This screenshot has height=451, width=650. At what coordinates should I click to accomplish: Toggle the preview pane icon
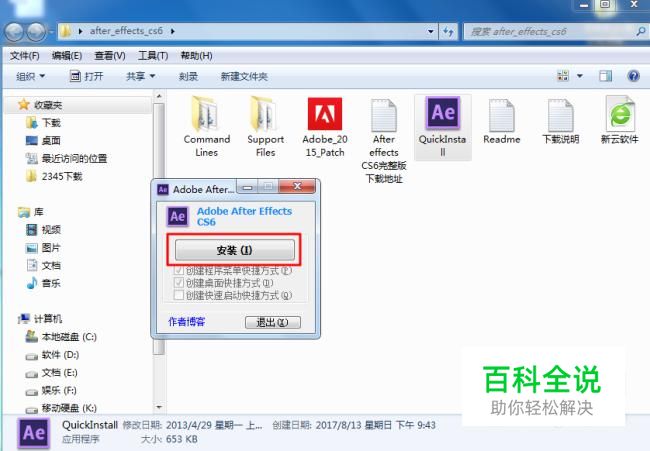605,76
